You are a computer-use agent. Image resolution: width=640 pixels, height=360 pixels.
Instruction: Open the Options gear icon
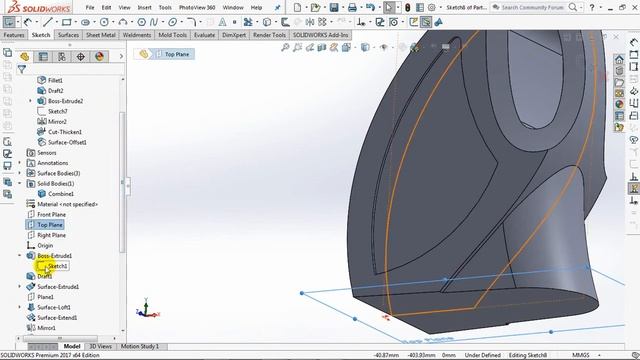(x=431, y=7)
